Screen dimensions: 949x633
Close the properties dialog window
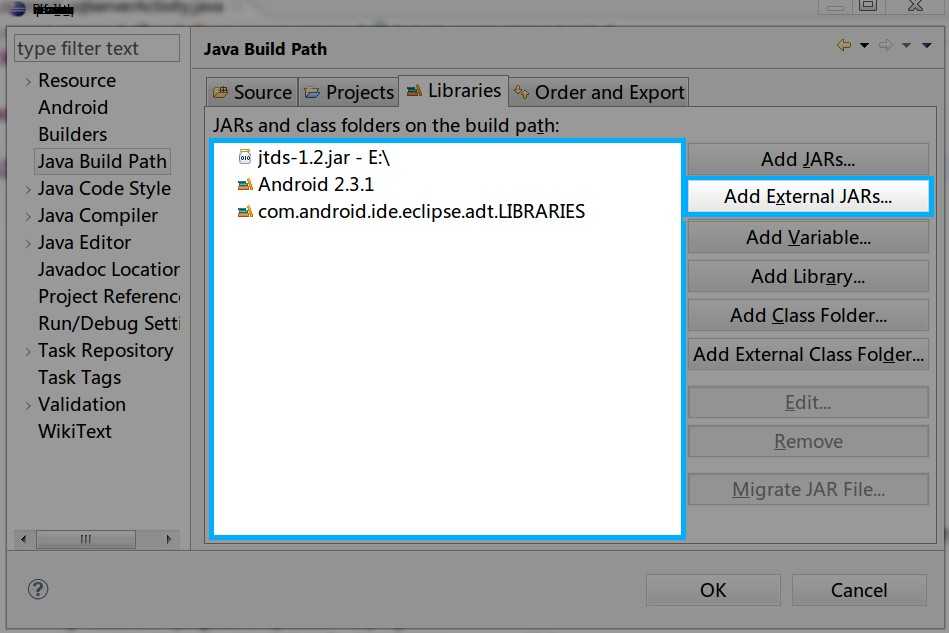pos(916,6)
